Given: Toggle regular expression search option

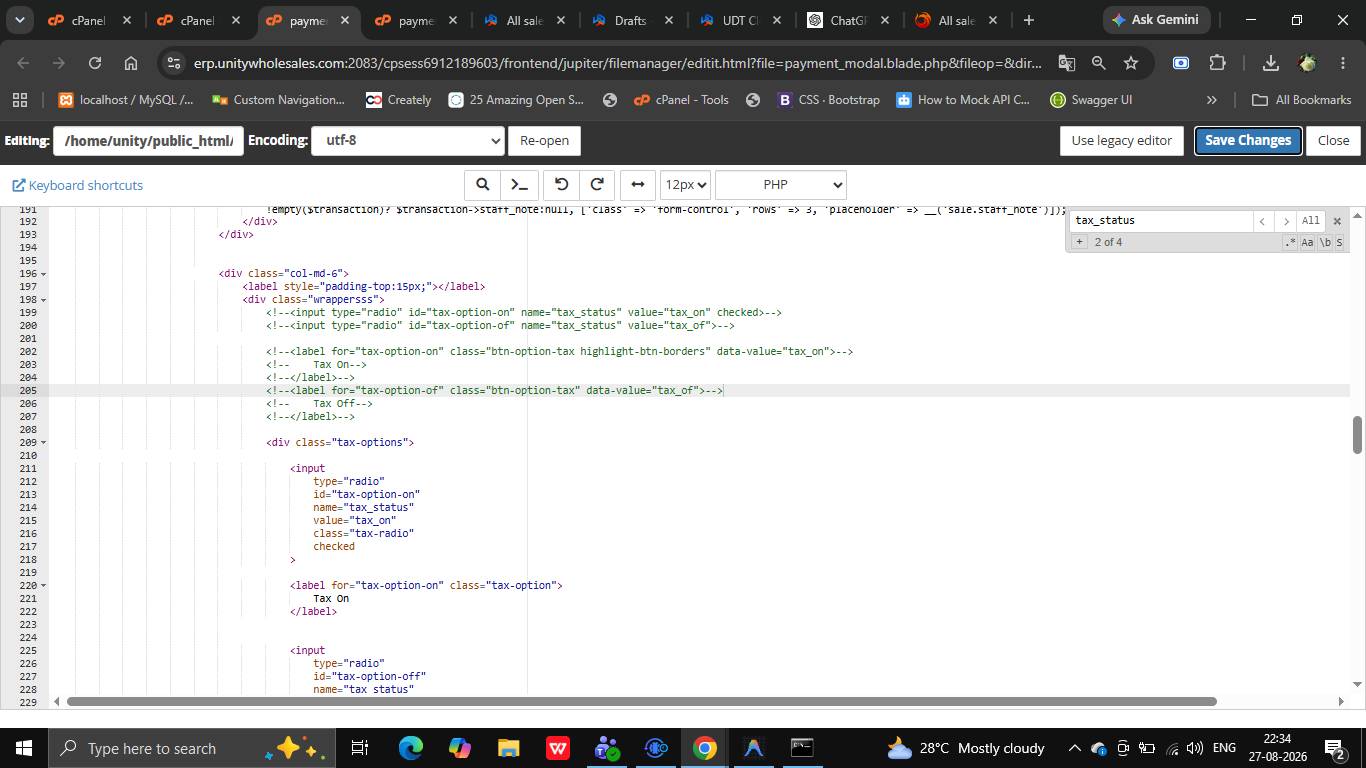Looking at the screenshot, I should (1290, 243).
